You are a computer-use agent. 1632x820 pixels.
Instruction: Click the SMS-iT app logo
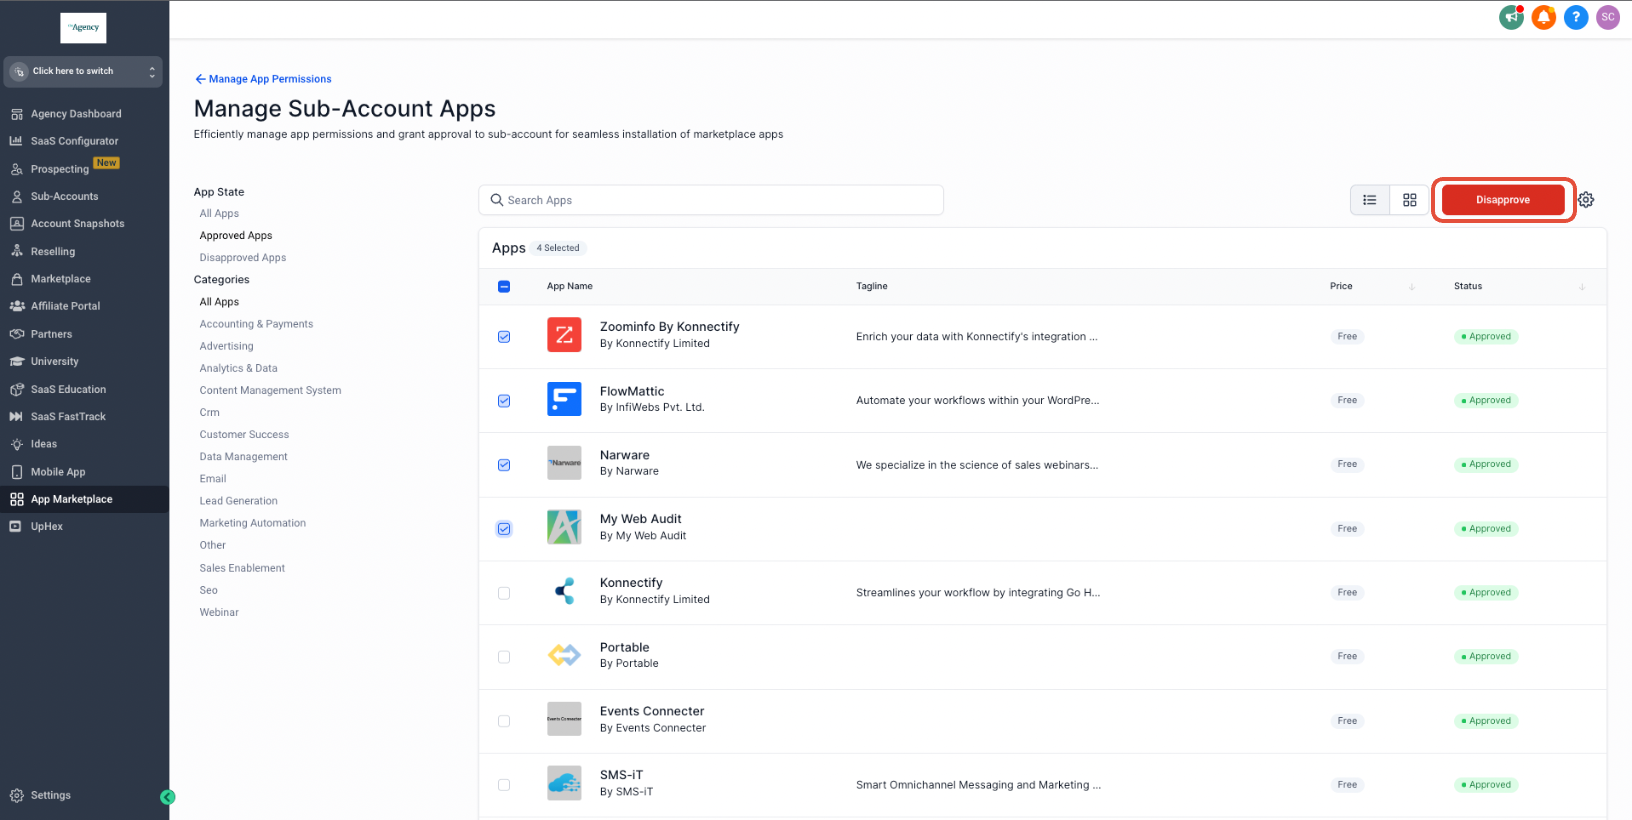(564, 783)
